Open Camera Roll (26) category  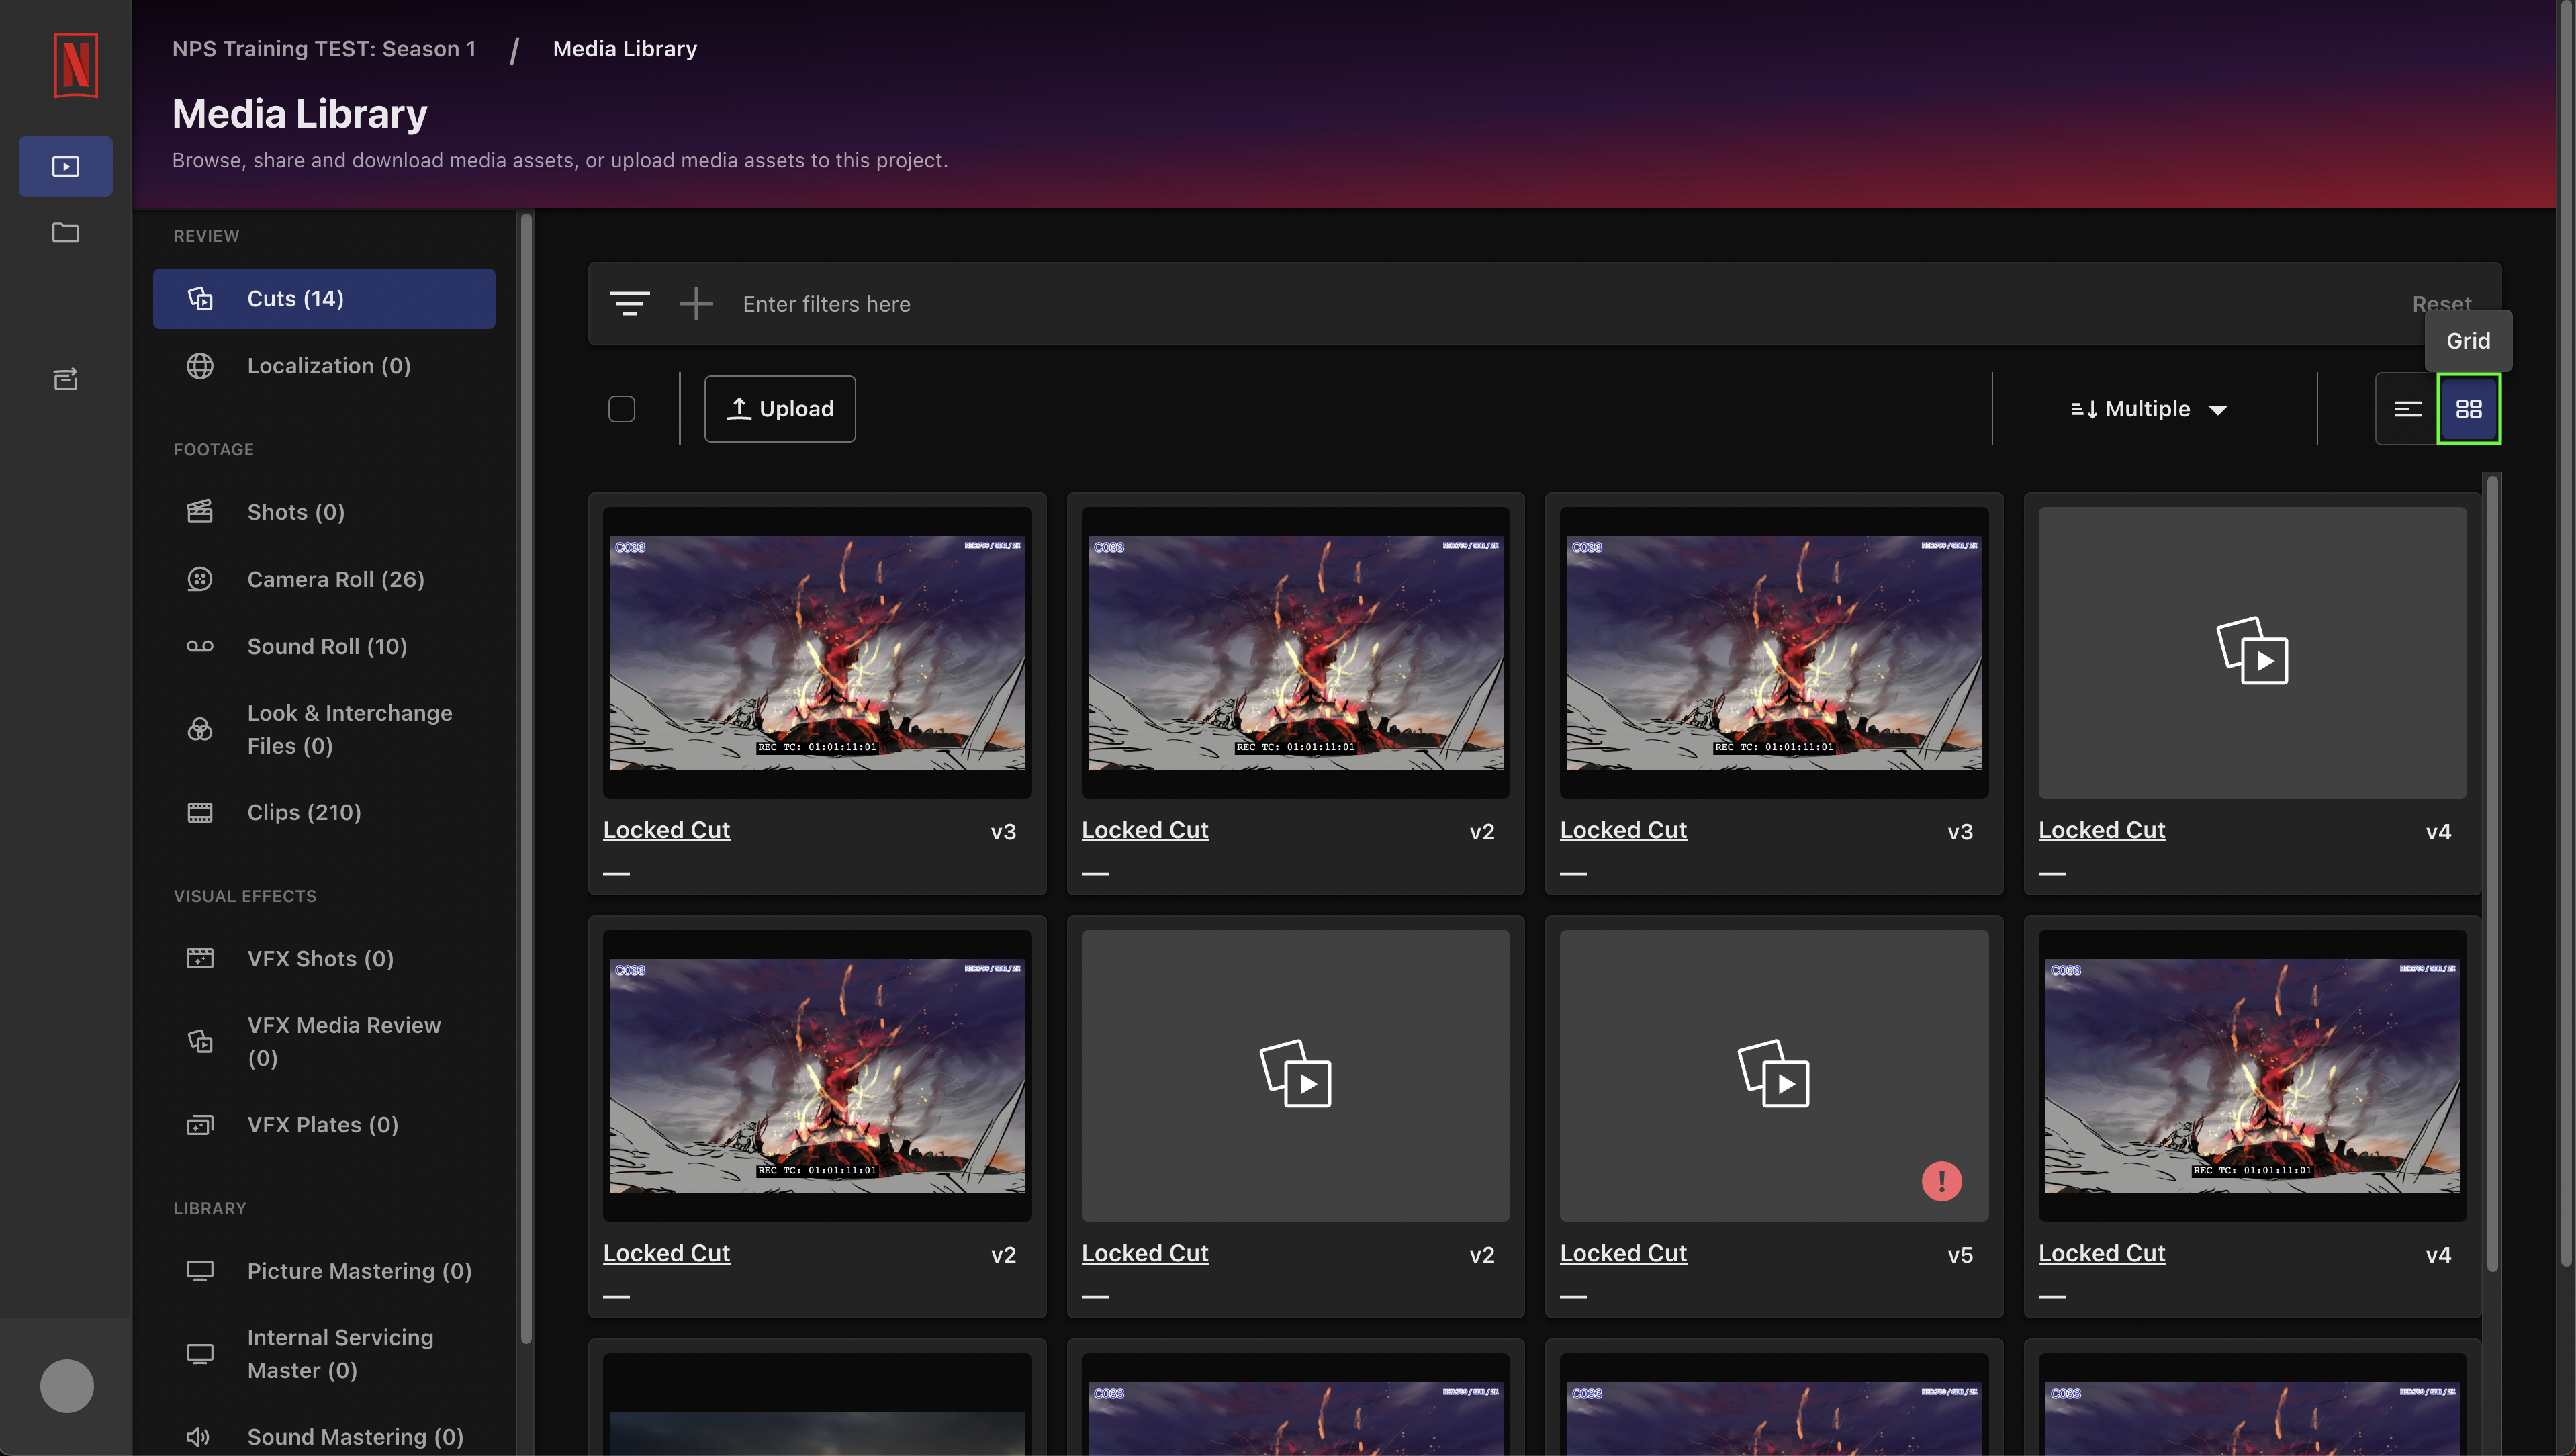(324, 579)
